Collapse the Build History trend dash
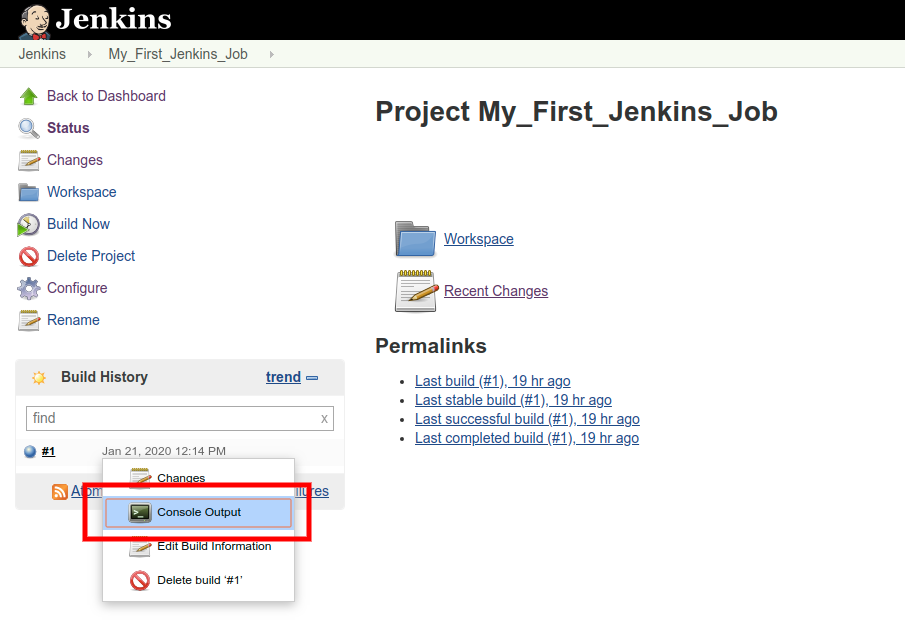 click(x=312, y=378)
